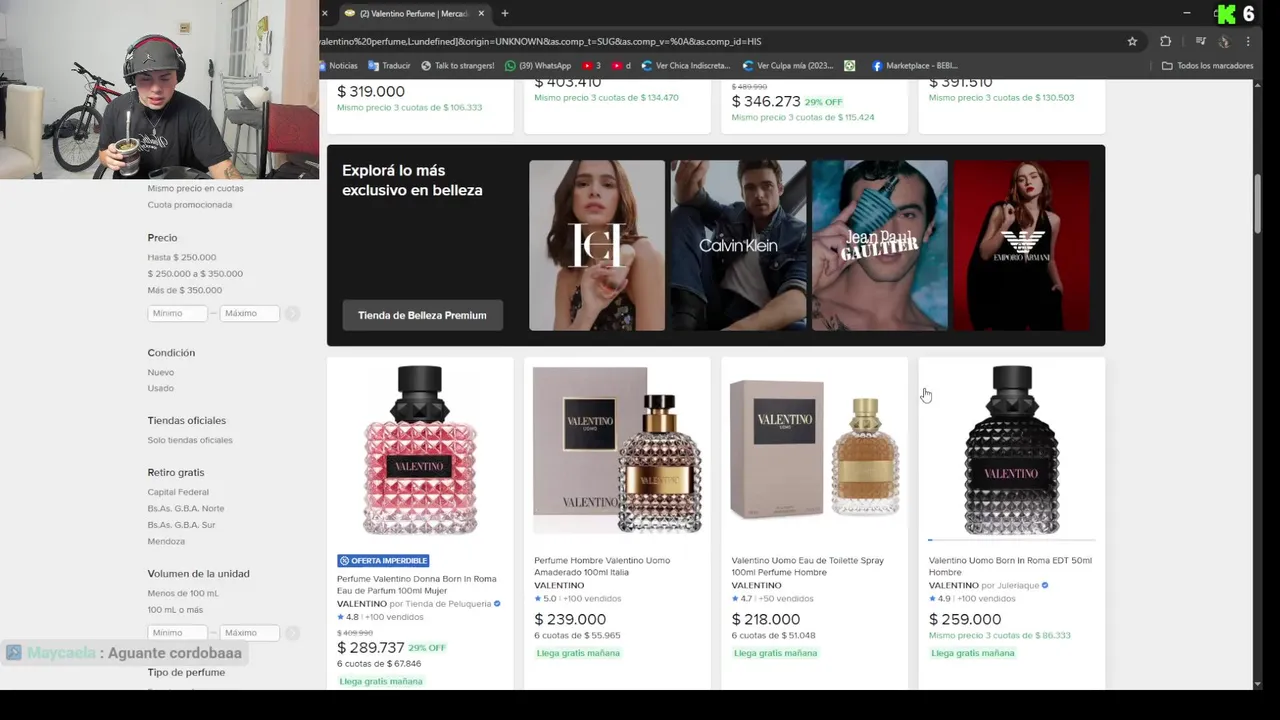Screen dimensions: 1280x720
Task: Apply the price range arrow button
Action: tap(292, 314)
